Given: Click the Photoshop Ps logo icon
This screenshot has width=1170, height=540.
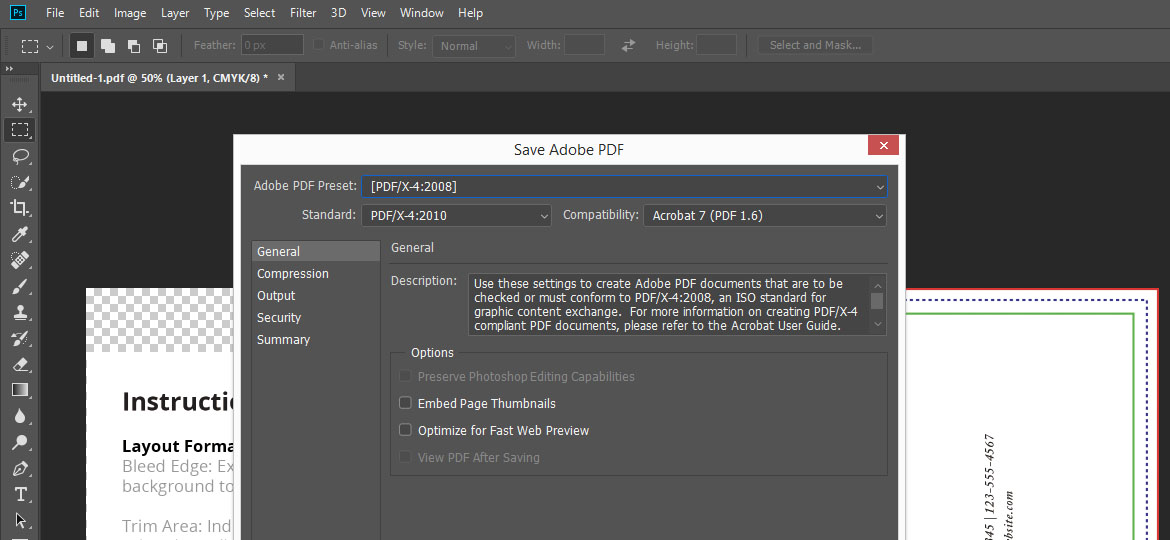Looking at the screenshot, I should click(x=18, y=13).
